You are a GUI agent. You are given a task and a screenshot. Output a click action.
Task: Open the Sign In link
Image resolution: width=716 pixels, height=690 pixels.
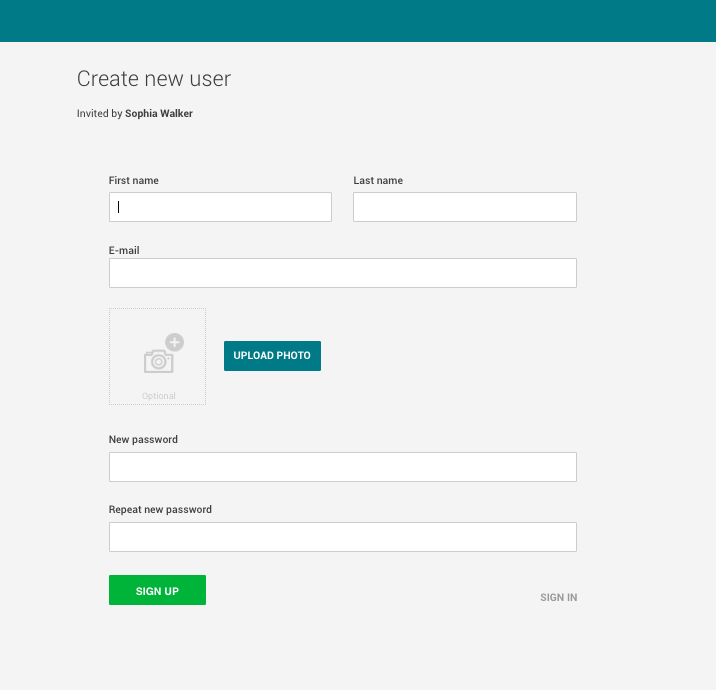[x=558, y=597]
